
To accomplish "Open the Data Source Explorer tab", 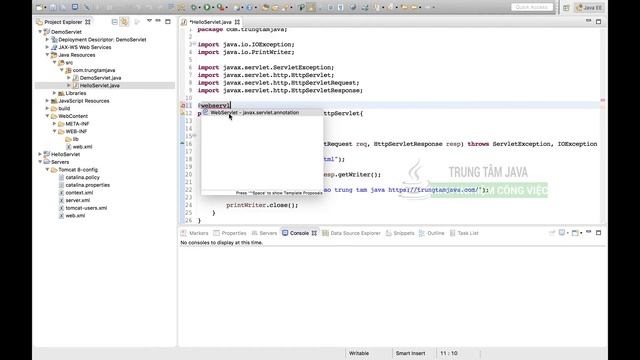I will [x=351, y=233].
